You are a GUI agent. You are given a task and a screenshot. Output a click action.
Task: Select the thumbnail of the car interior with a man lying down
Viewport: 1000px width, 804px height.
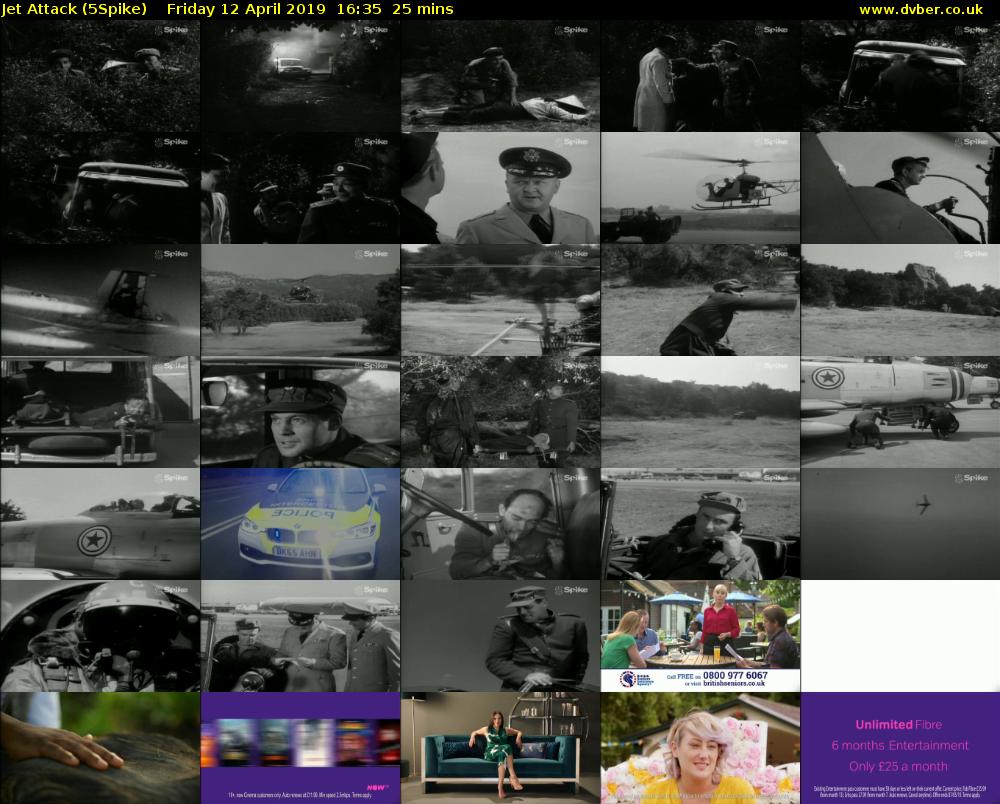pos(100,412)
